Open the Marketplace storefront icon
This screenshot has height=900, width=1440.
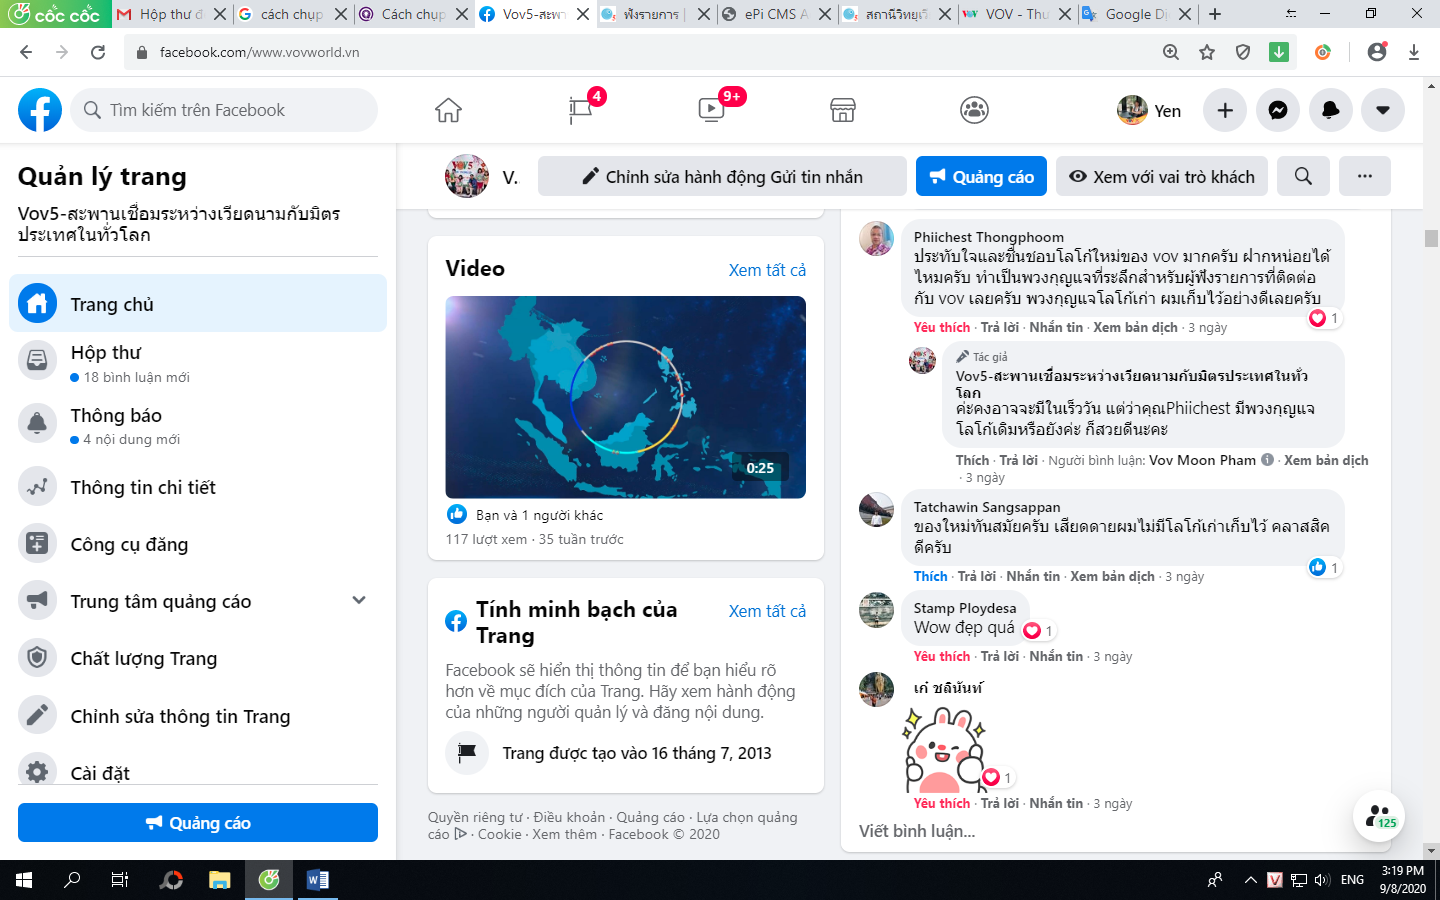click(x=843, y=110)
